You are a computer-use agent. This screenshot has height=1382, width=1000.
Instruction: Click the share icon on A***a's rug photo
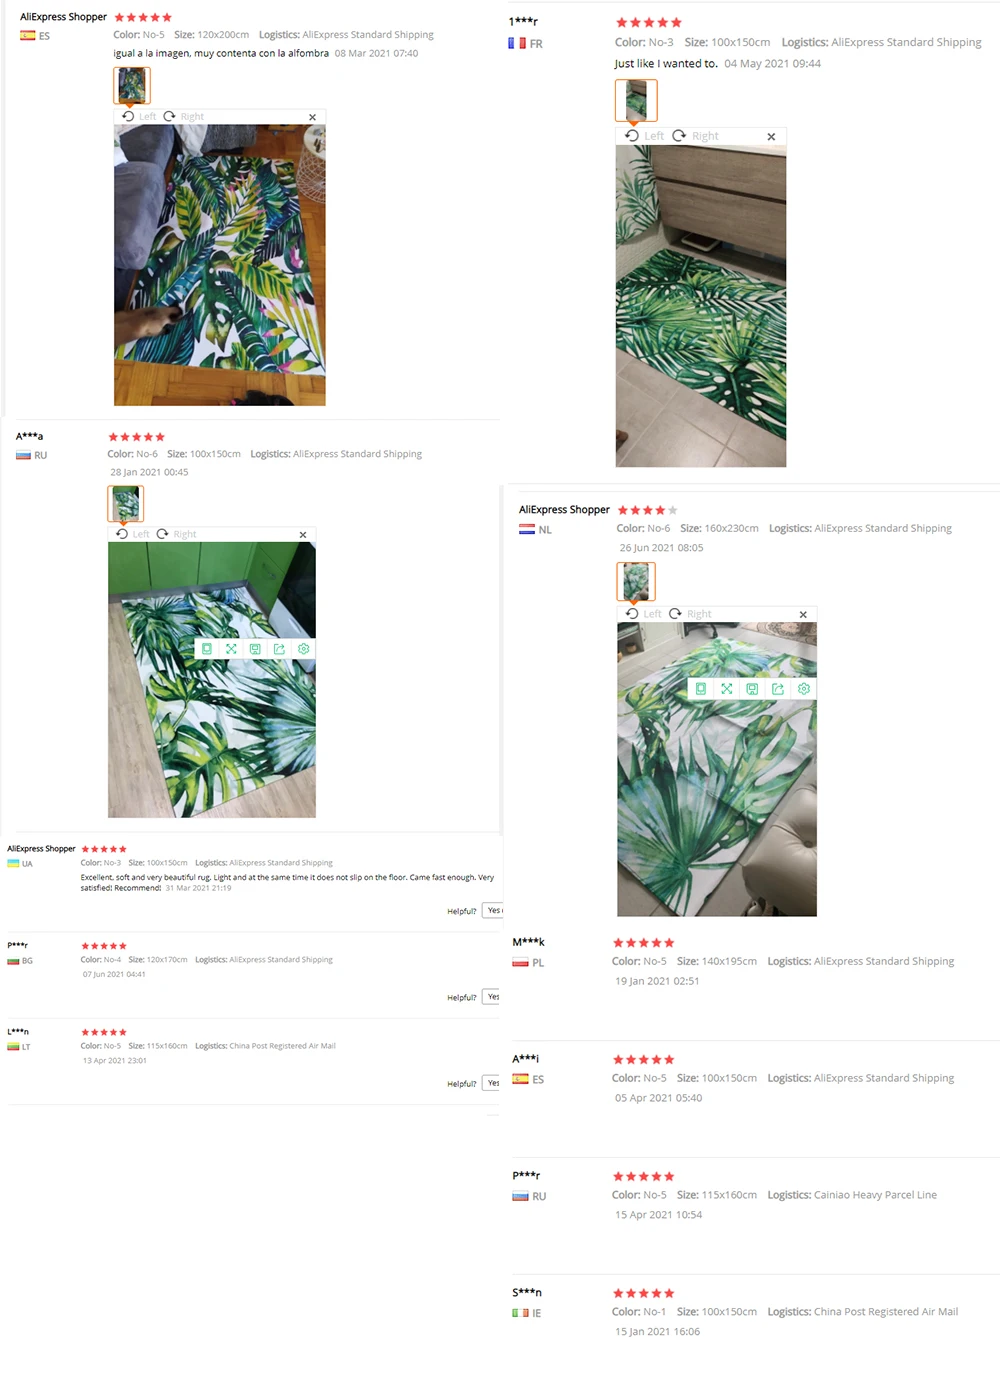pyautogui.click(x=279, y=649)
